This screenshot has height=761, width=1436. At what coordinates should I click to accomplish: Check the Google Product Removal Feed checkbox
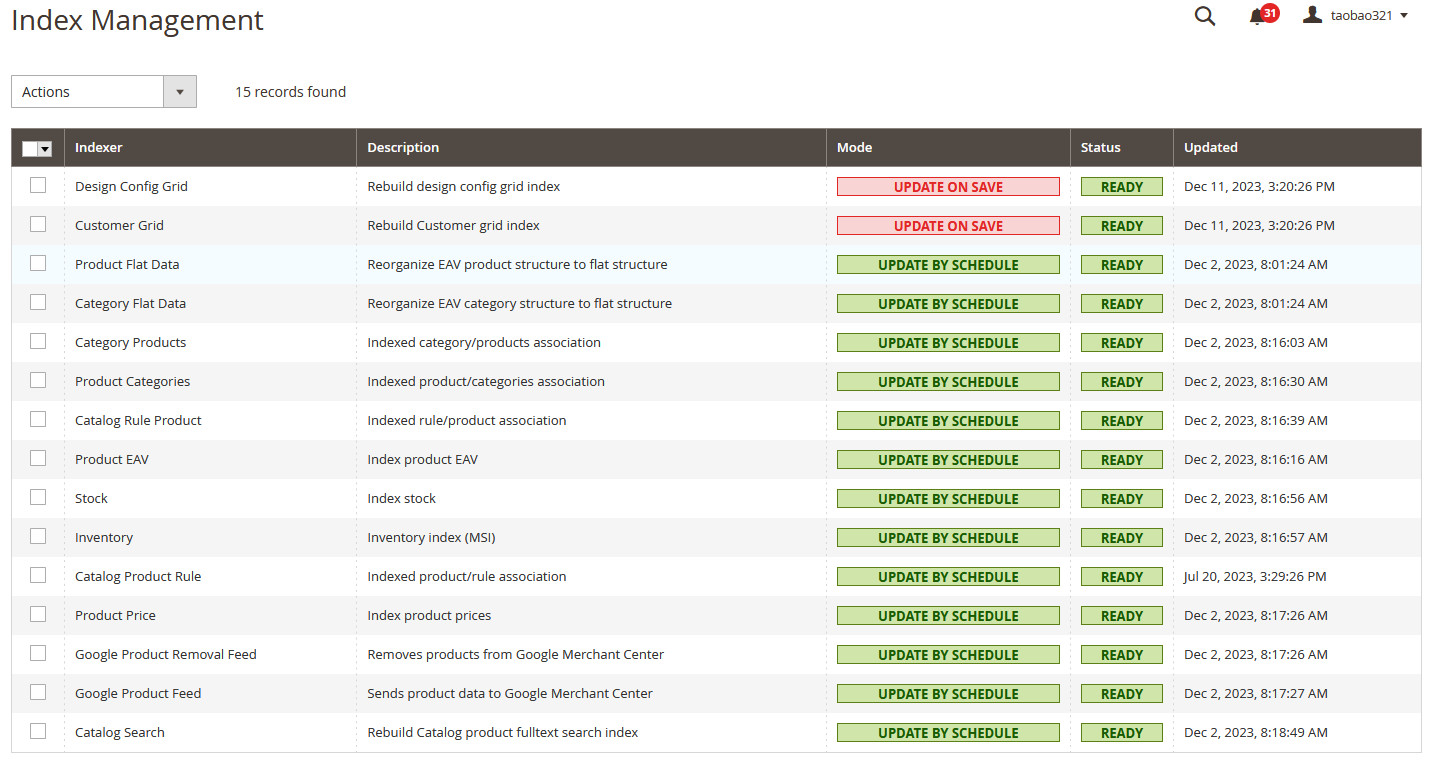pyautogui.click(x=38, y=653)
